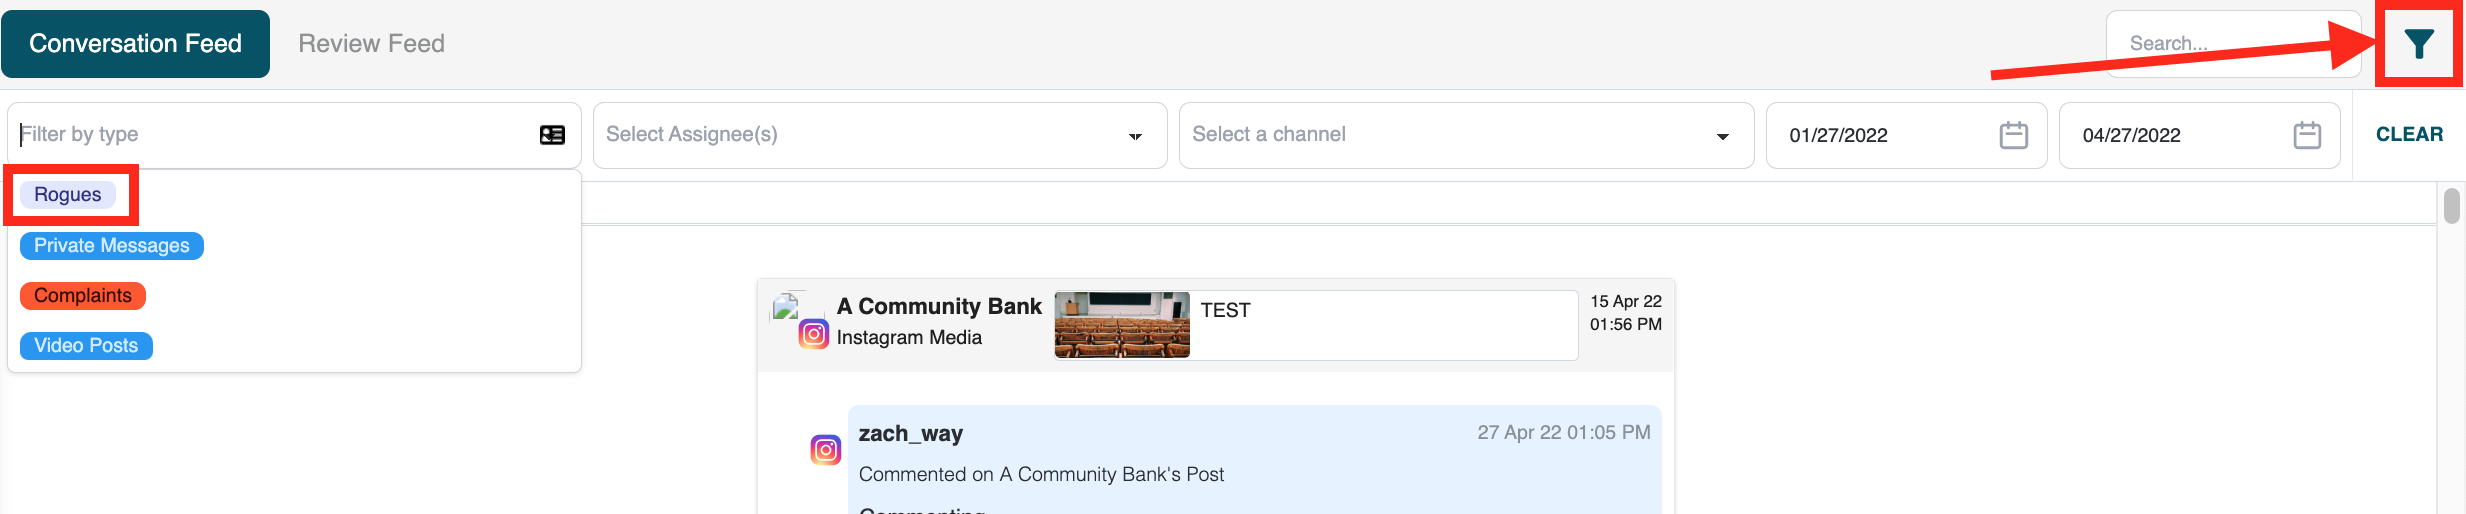Screen dimensions: 2466x514
Task: Open the zach_way commenter link
Action: 910,434
